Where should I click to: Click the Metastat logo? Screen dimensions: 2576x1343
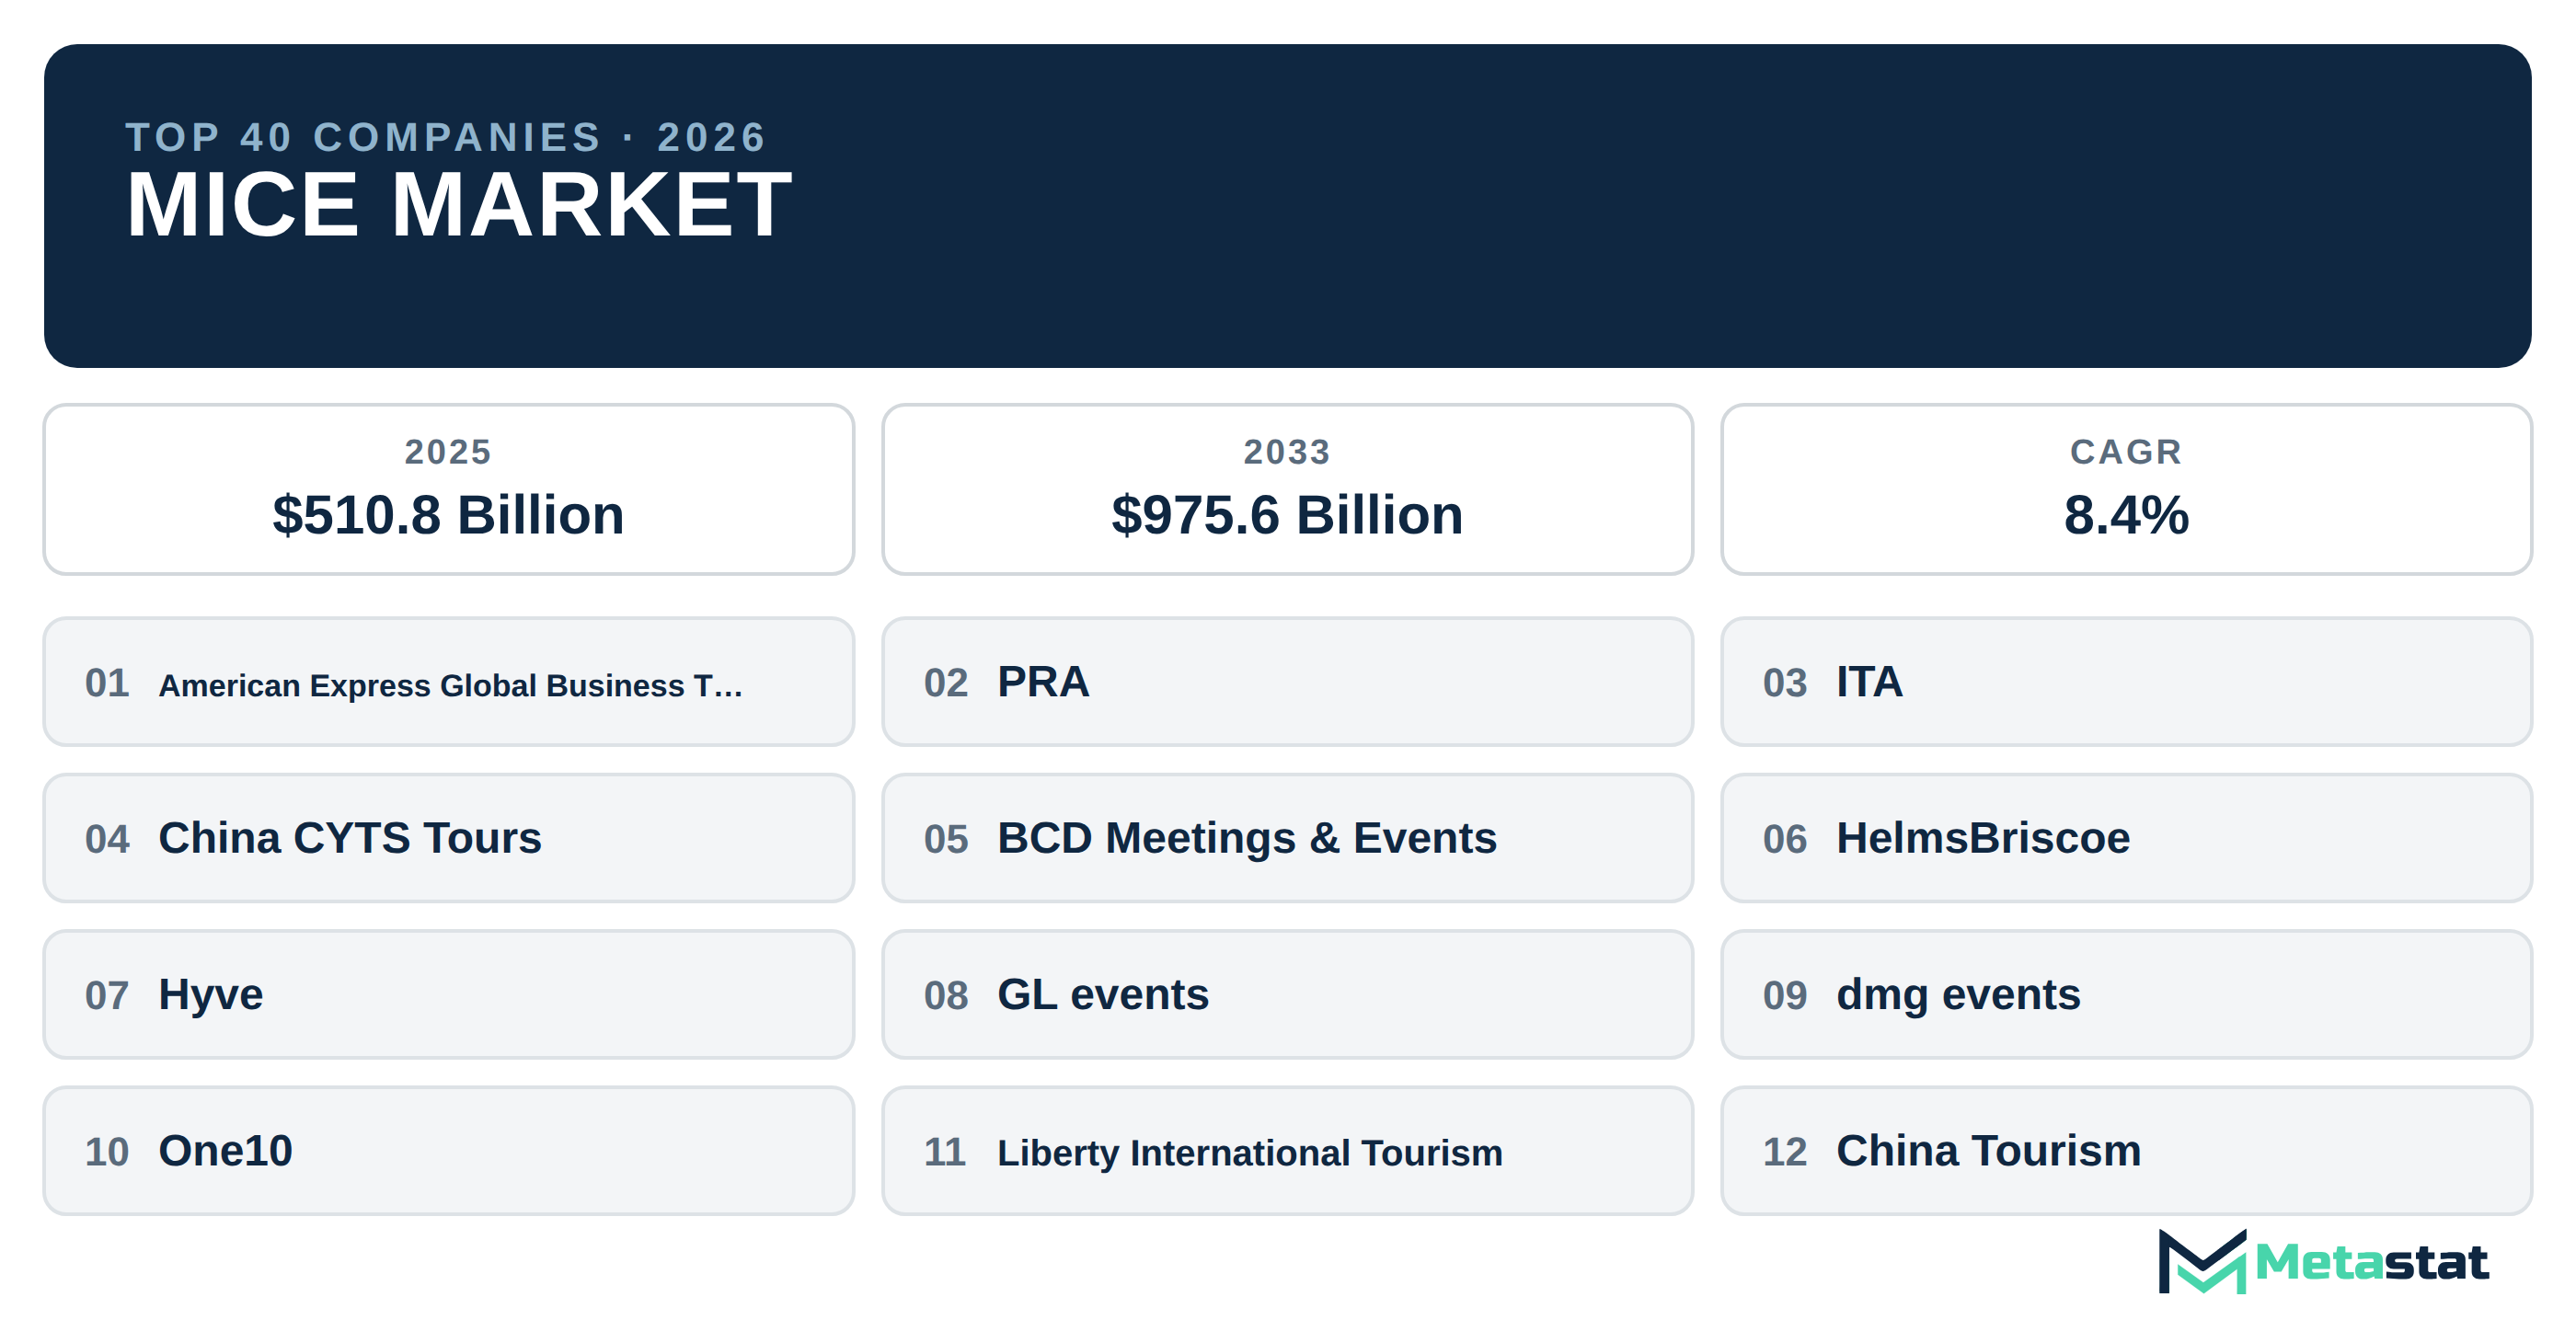(x=2322, y=1262)
